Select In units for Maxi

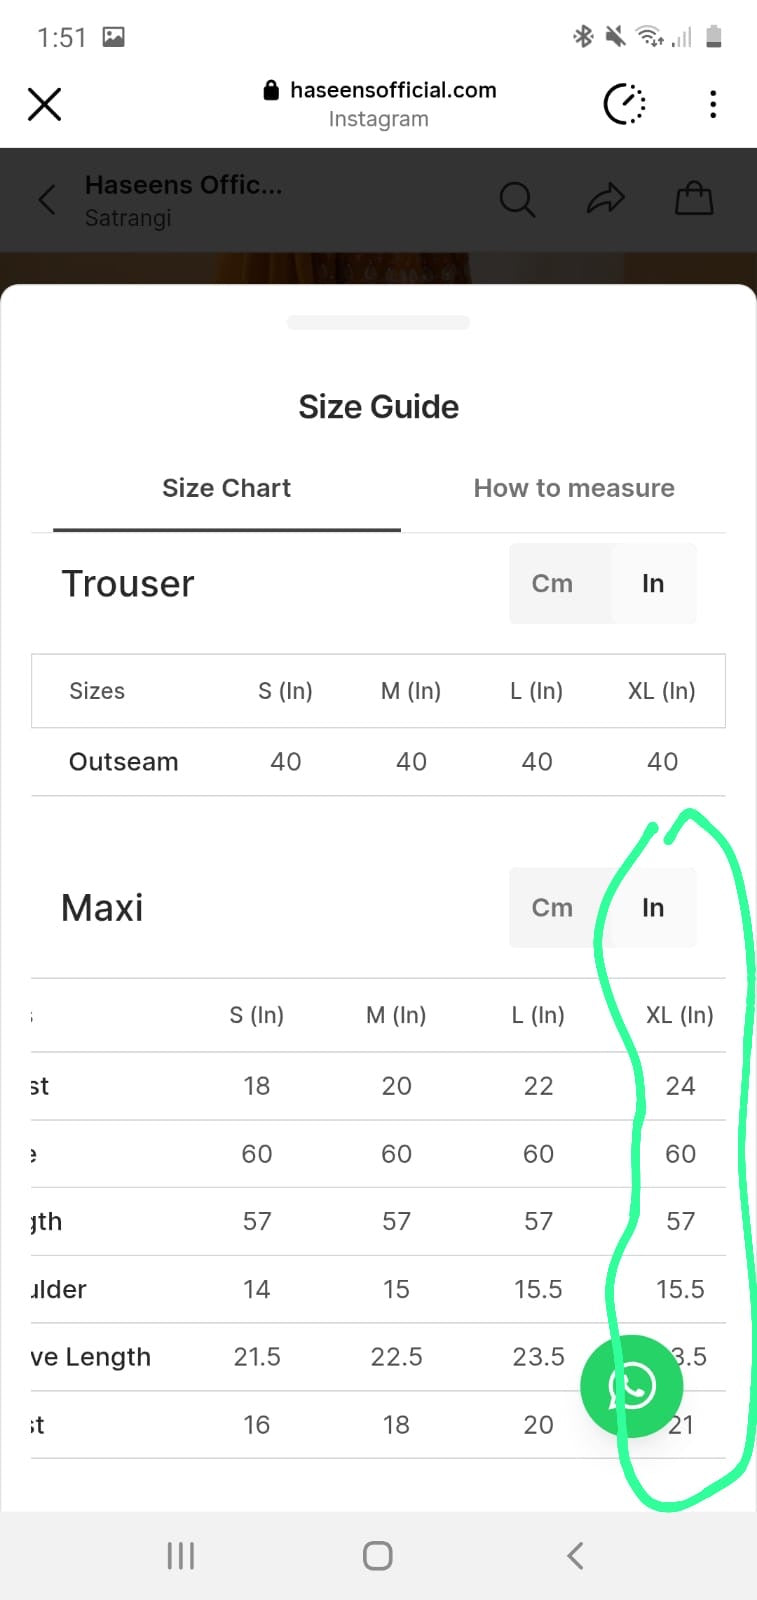click(x=653, y=907)
